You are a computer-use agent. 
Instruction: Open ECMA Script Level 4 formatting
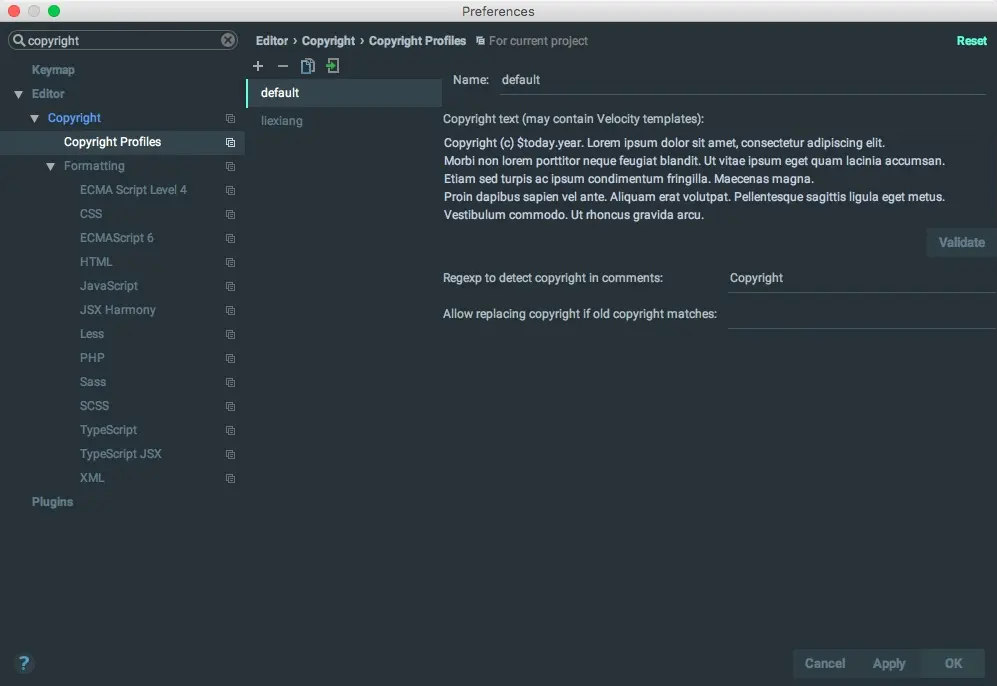pyautogui.click(x=133, y=189)
